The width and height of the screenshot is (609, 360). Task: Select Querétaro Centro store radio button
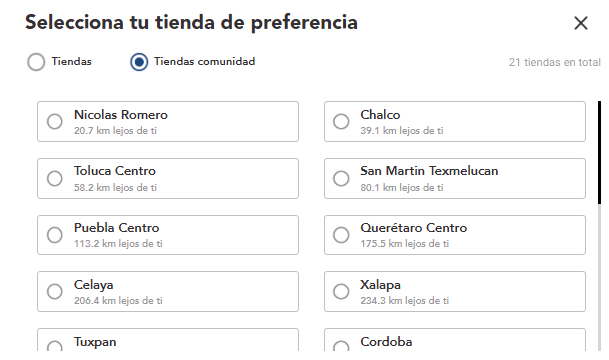341,235
